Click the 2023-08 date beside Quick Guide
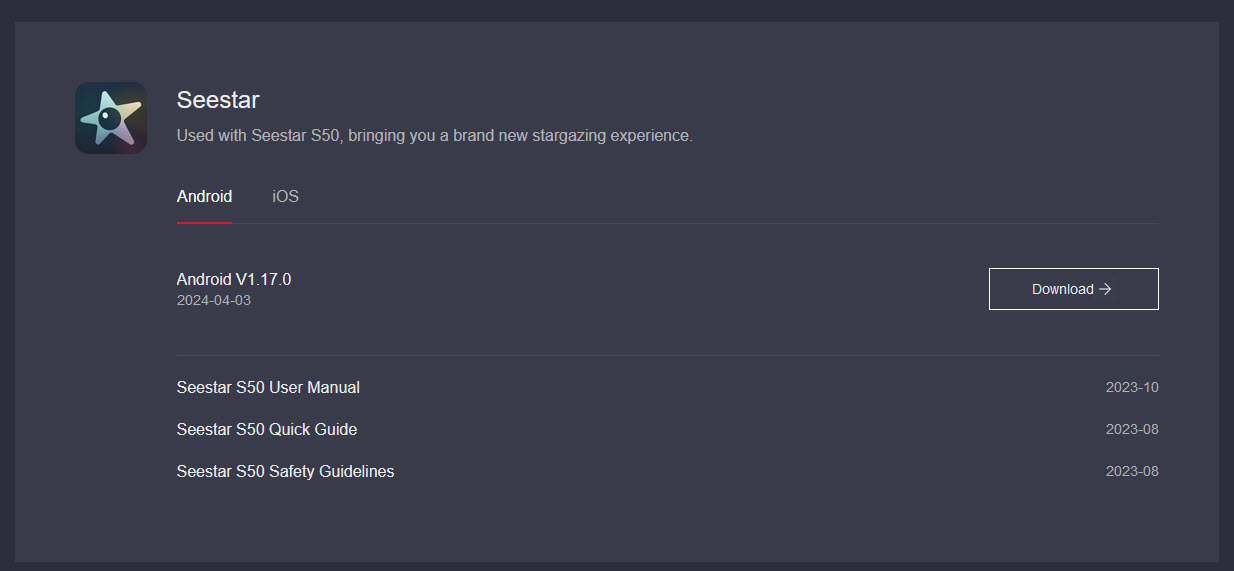Image resolution: width=1234 pixels, height=571 pixels. (x=1132, y=429)
